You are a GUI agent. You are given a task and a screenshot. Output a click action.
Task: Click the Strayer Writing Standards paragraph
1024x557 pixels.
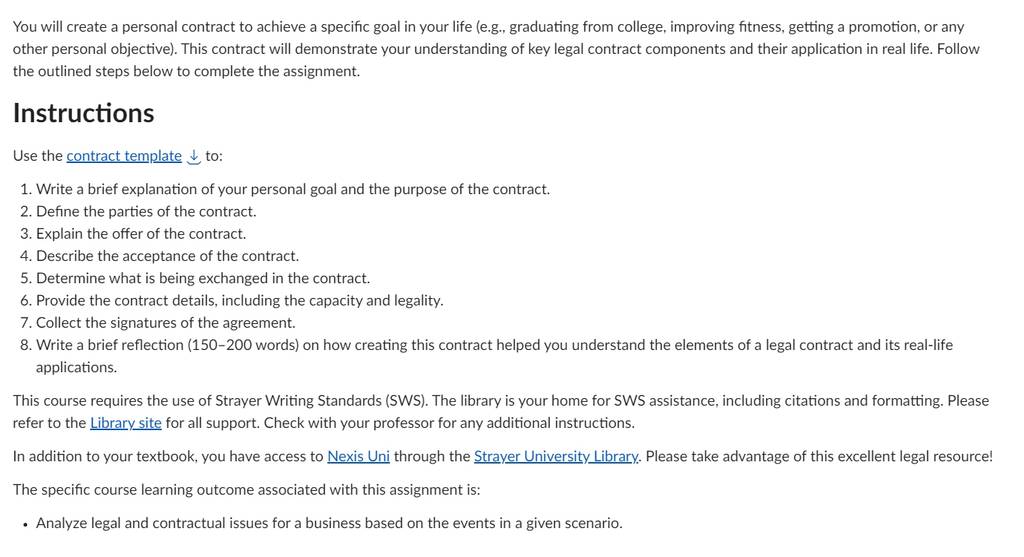click(501, 411)
